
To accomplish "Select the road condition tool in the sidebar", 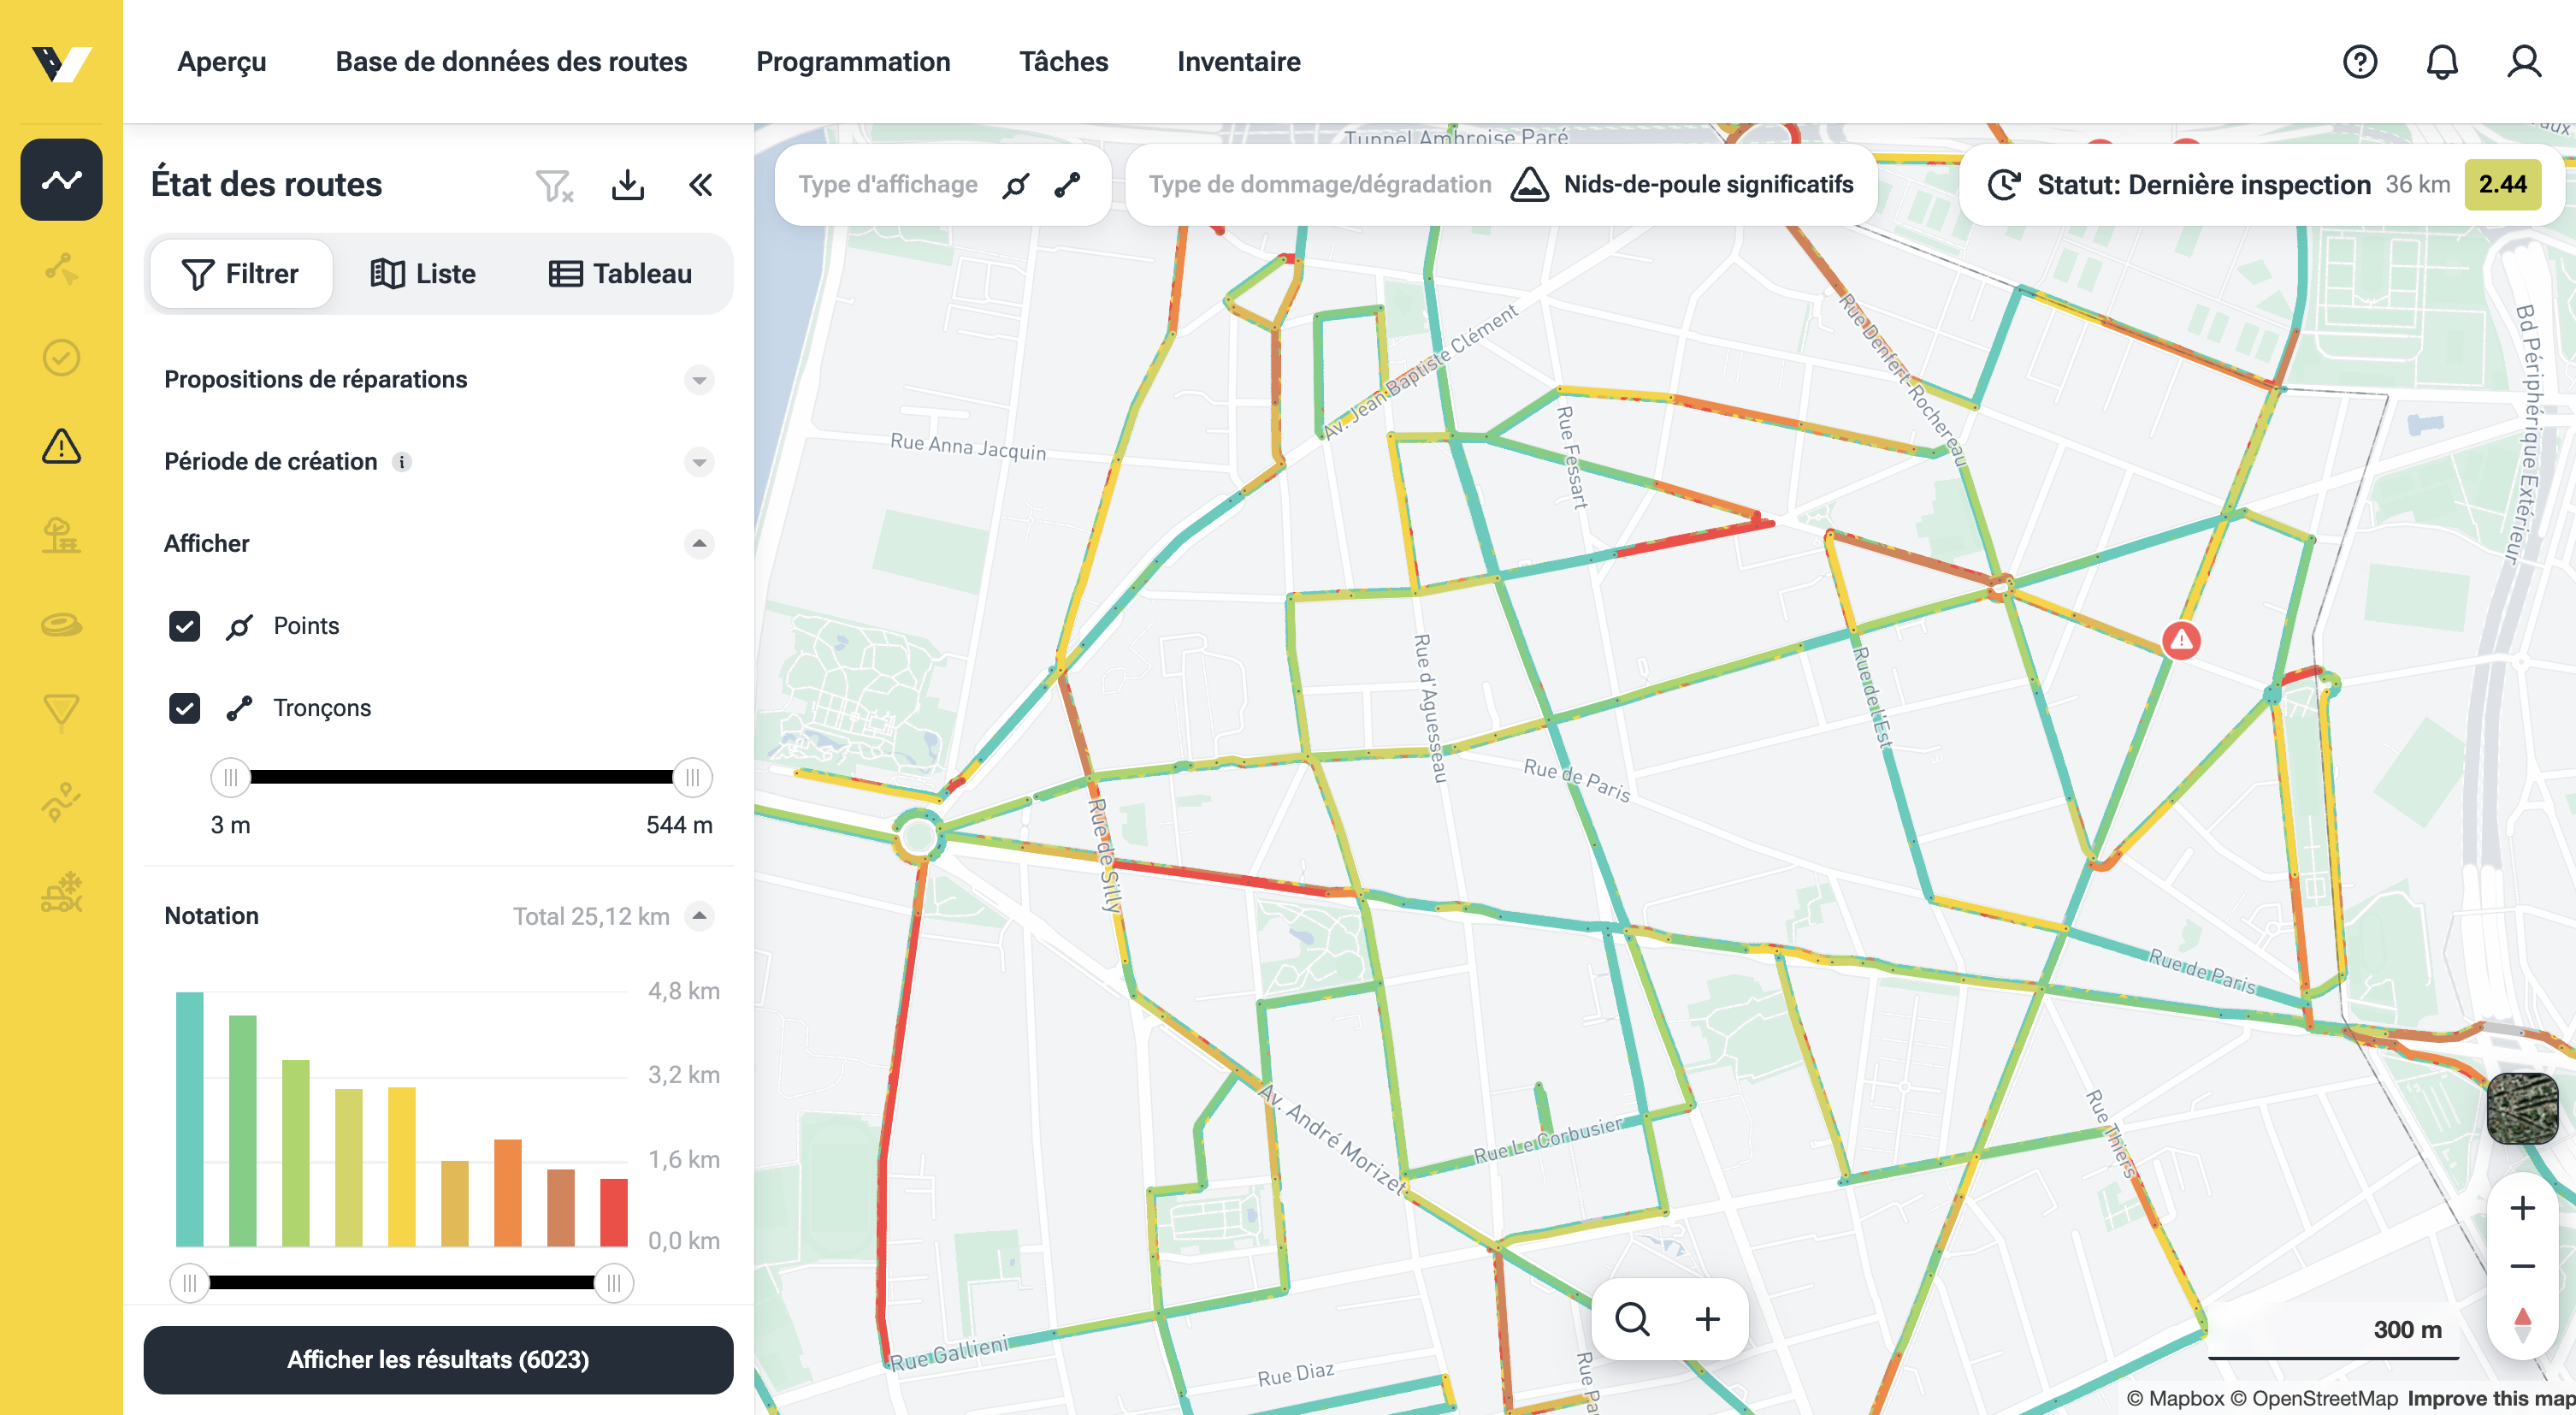I will point(61,180).
